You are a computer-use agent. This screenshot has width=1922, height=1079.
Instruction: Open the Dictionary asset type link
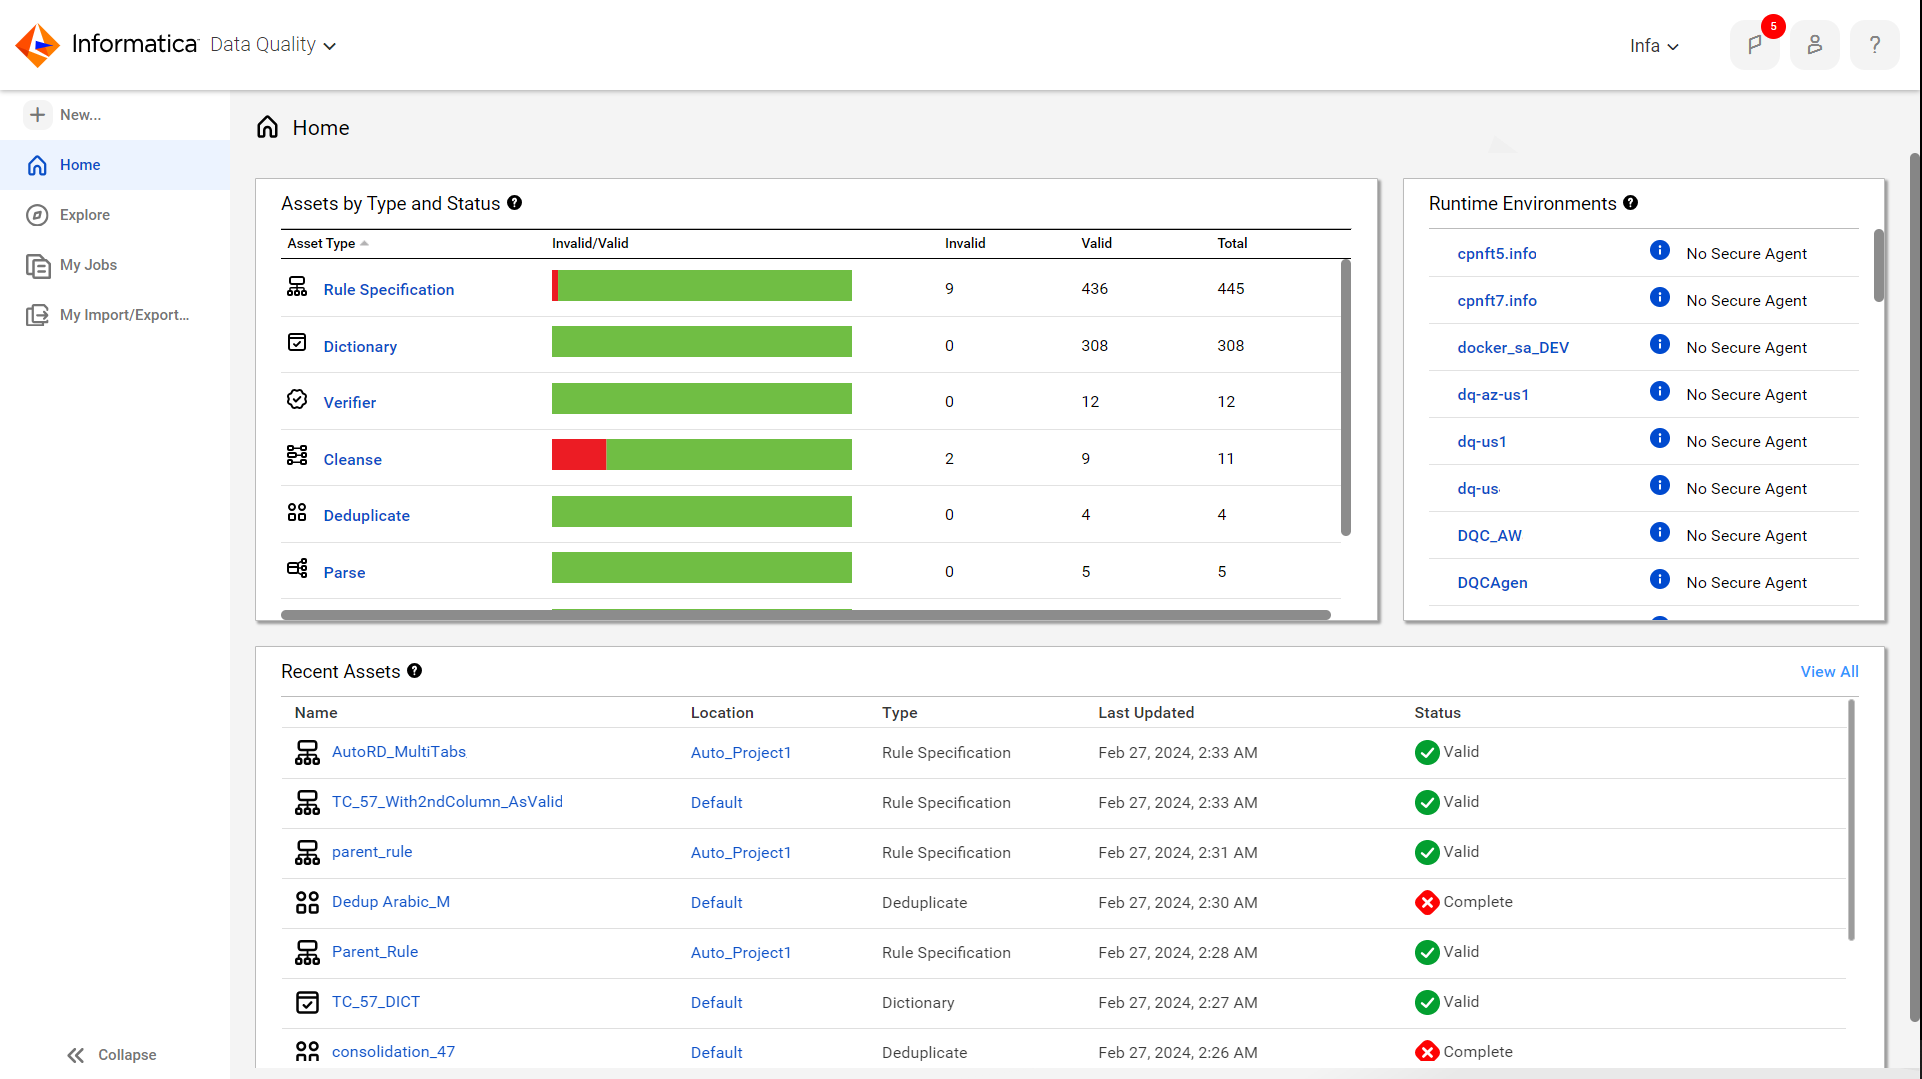click(360, 347)
